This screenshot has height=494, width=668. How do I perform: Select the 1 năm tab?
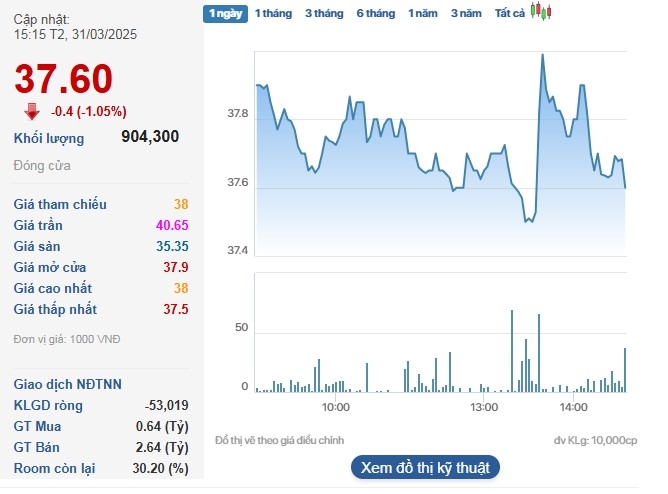pyautogui.click(x=423, y=13)
